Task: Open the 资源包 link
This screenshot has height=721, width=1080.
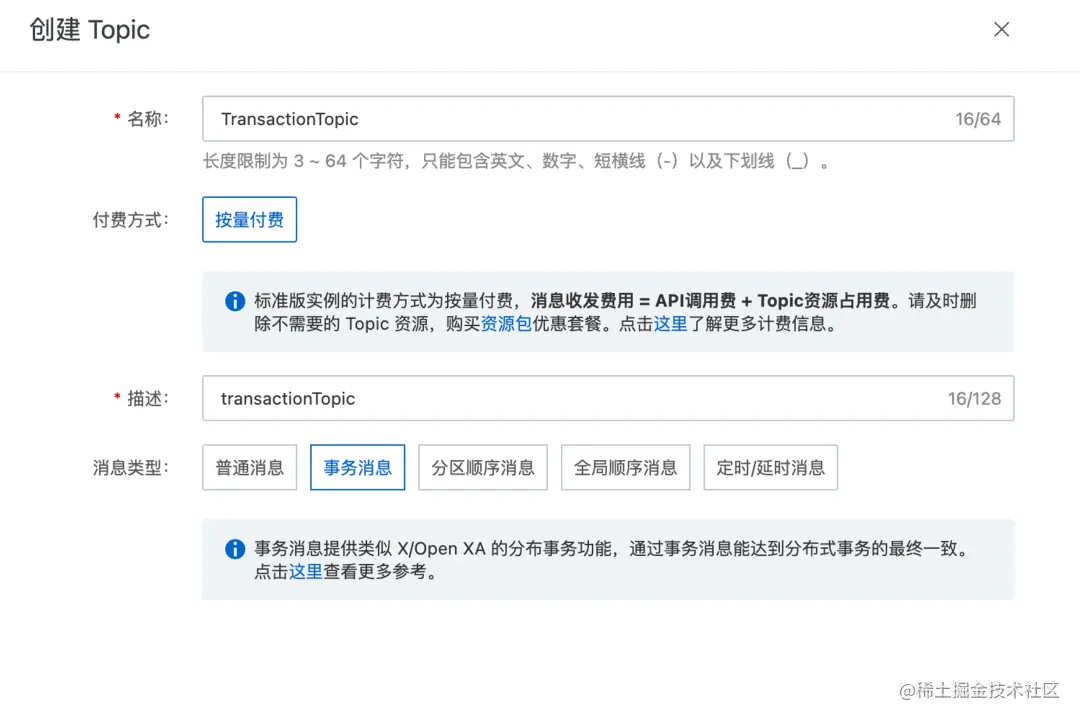Action: [x=506, y=324]
